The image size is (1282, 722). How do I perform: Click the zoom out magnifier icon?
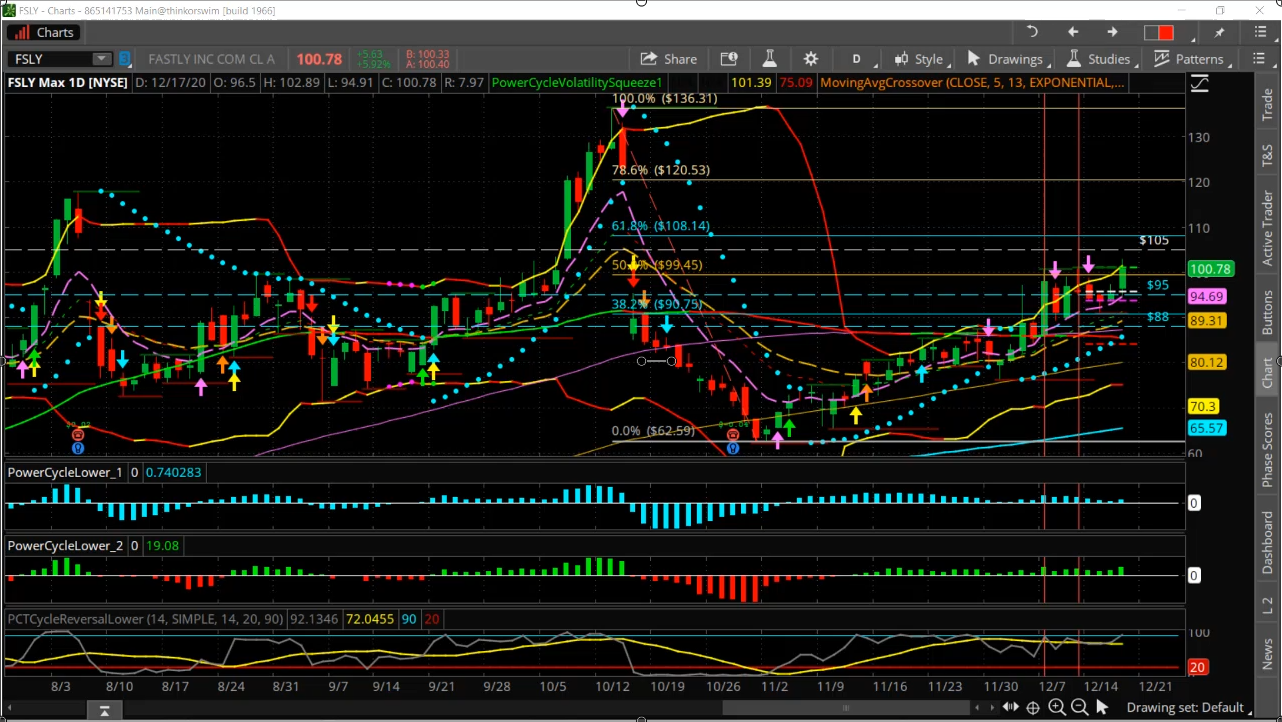tap(1079, 707)
